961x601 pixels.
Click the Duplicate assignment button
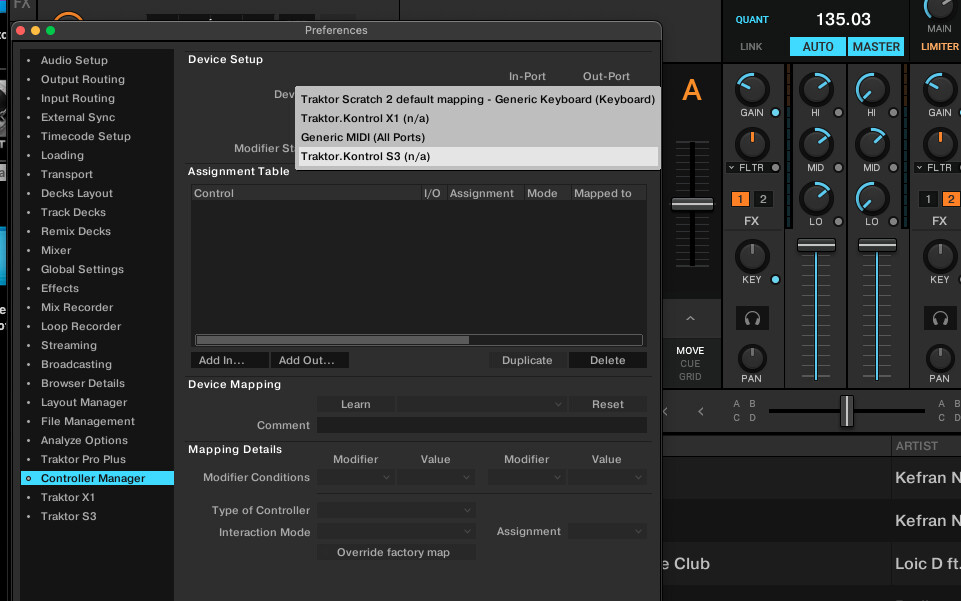click(527, 360)
